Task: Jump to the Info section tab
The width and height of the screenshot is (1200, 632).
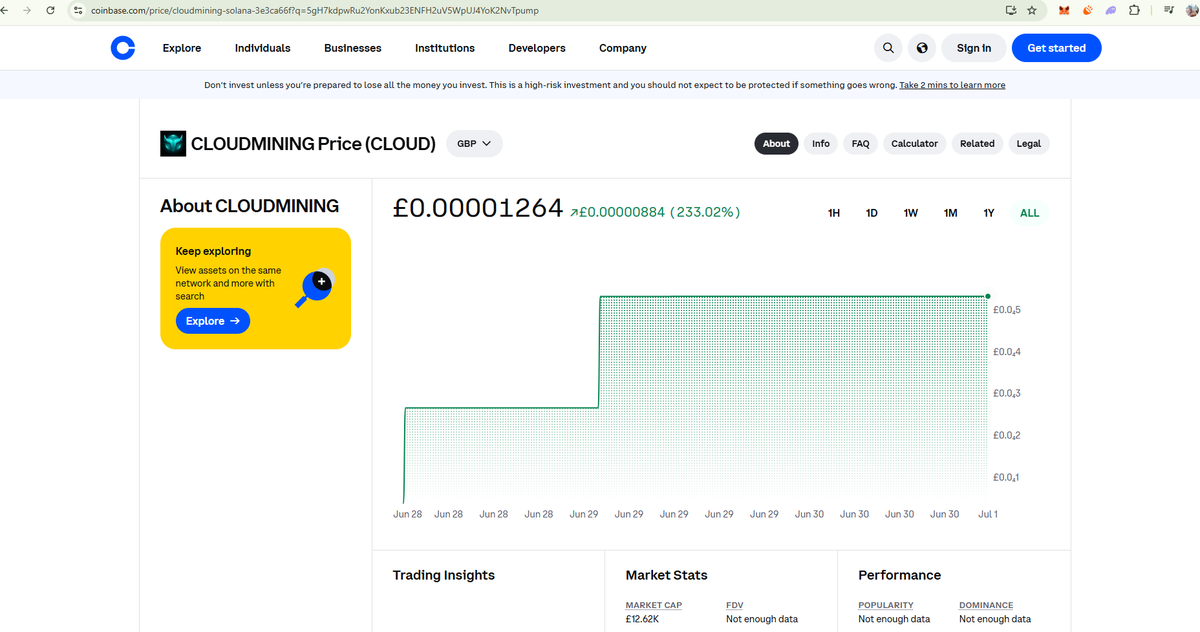Action: 821,143
